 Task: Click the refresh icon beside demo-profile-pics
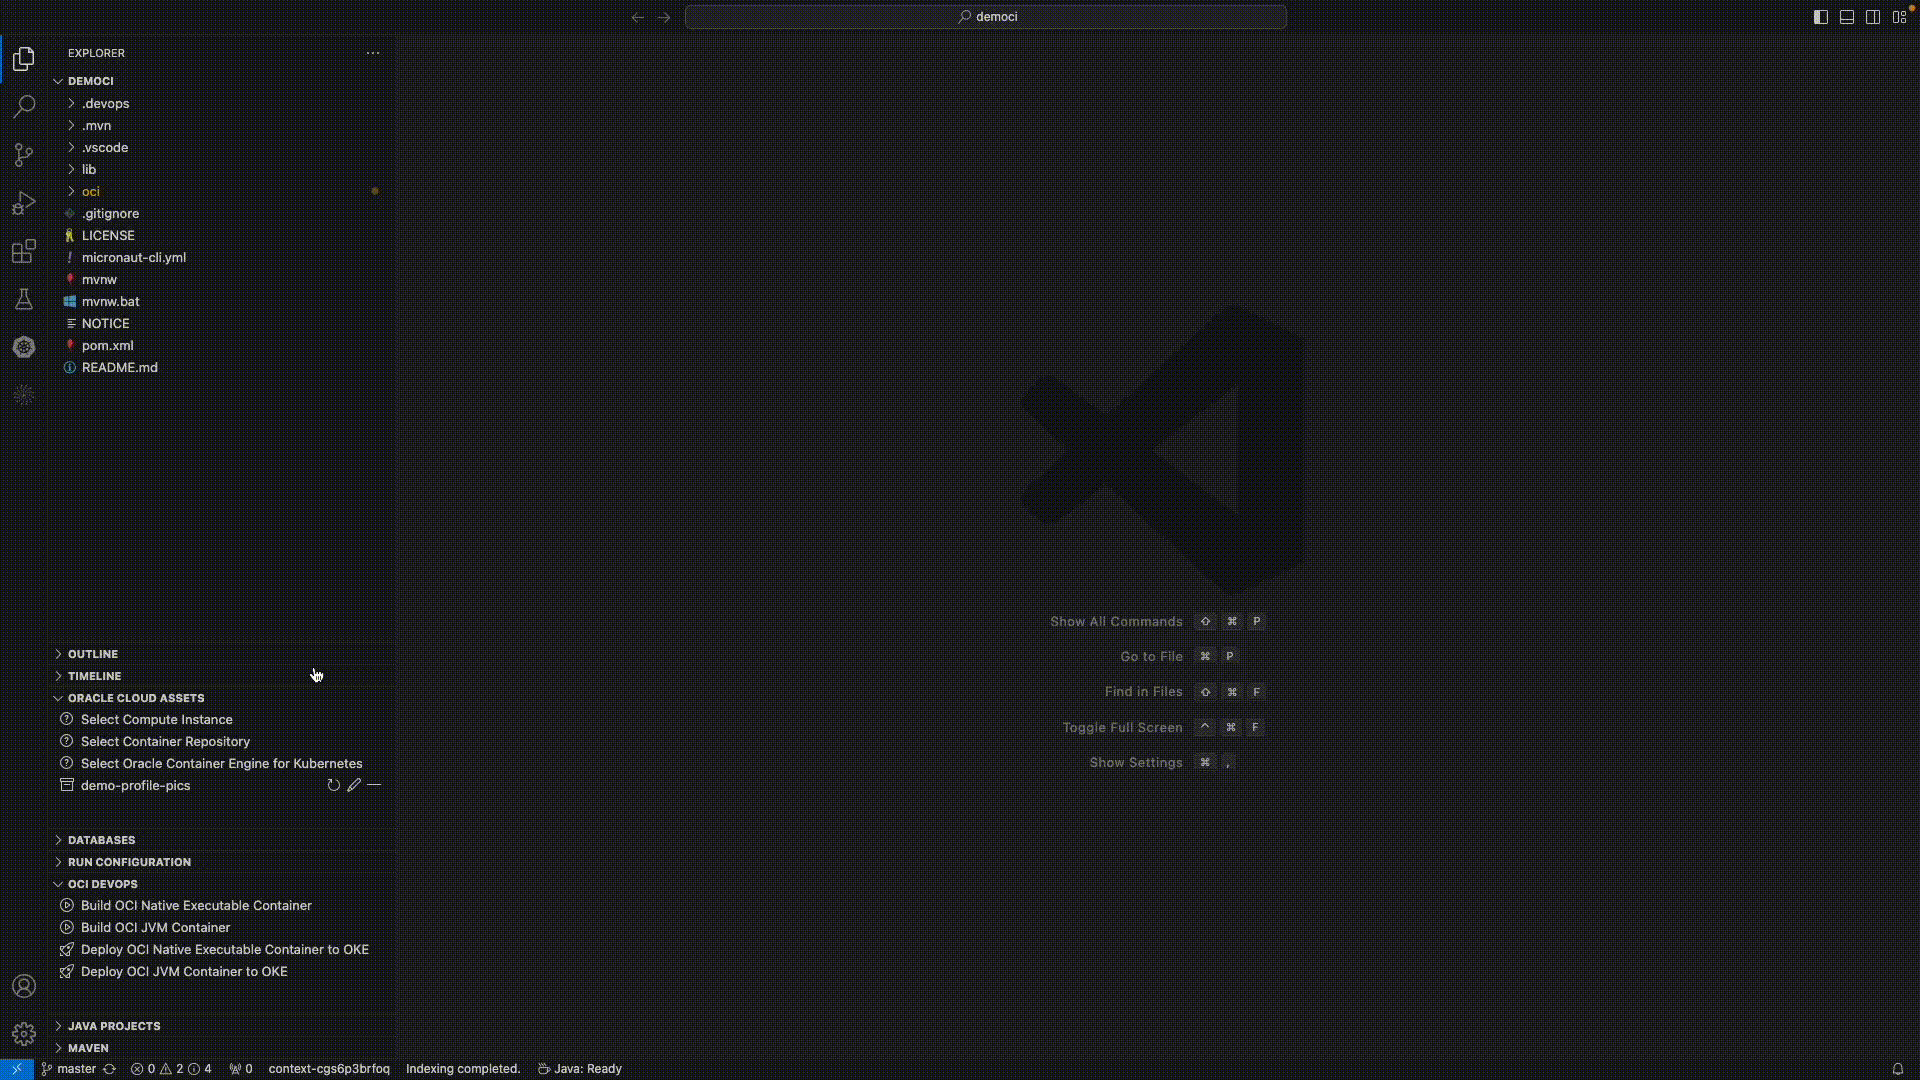[x=333, y=786]
